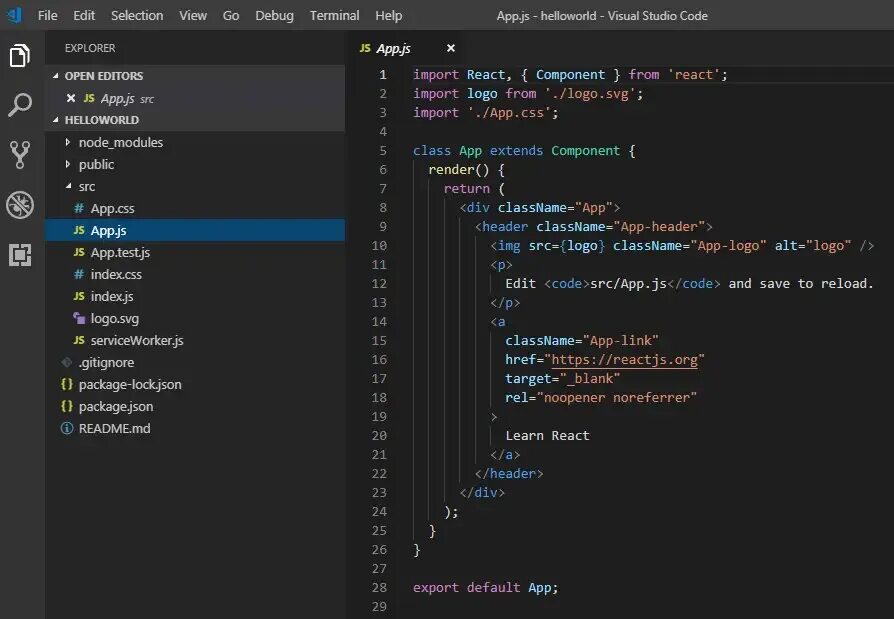894x619 pixels.
Task: Click the '_blank' target value
Action: (590, 378)
